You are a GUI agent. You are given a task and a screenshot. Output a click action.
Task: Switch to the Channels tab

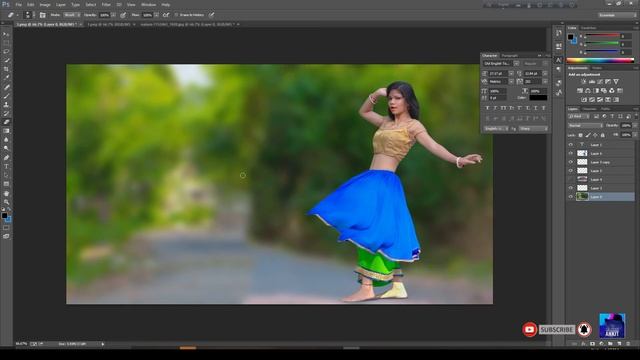[x=589, y=109]
